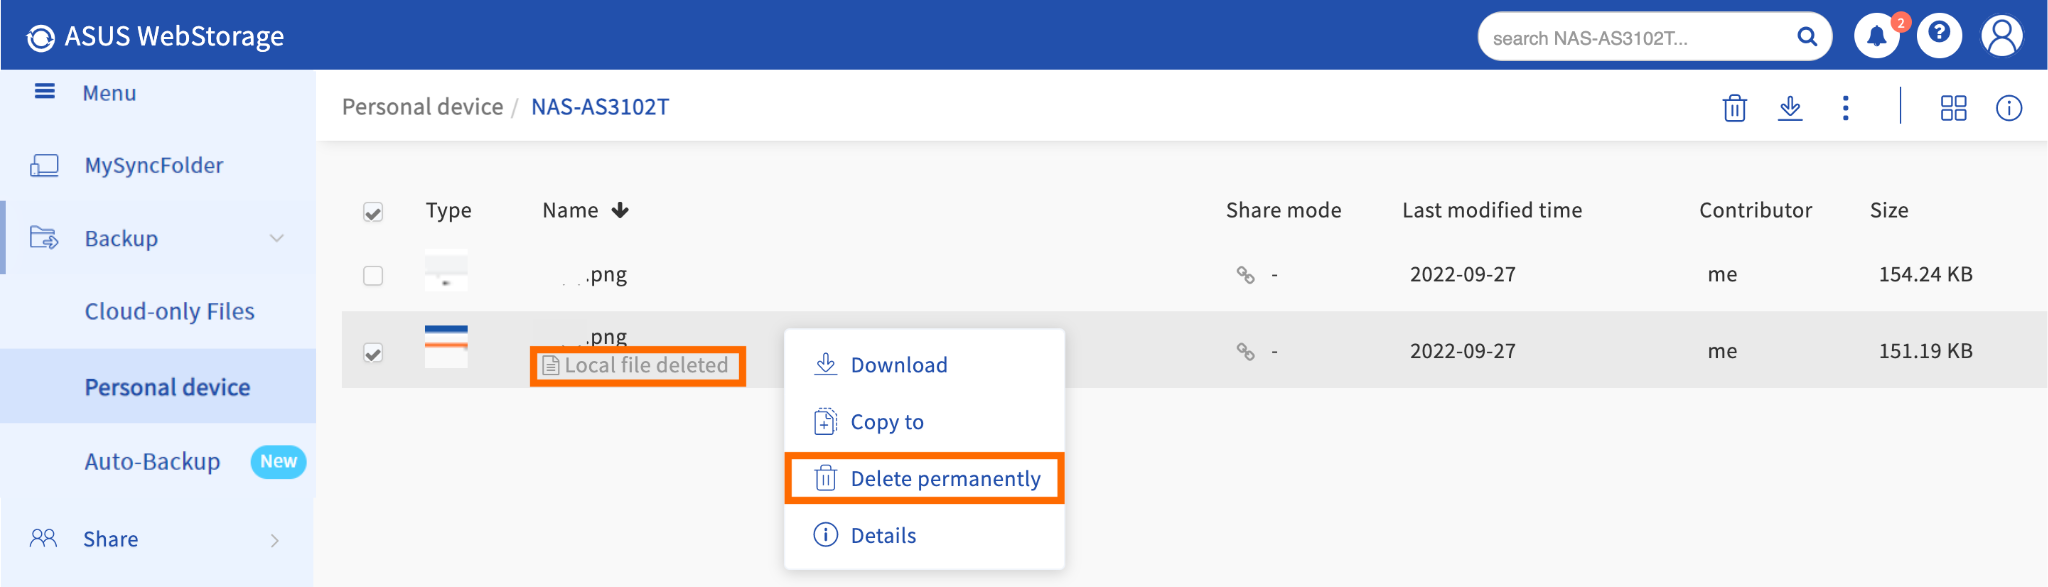Open the help question mark icon

click(1939, 35)
